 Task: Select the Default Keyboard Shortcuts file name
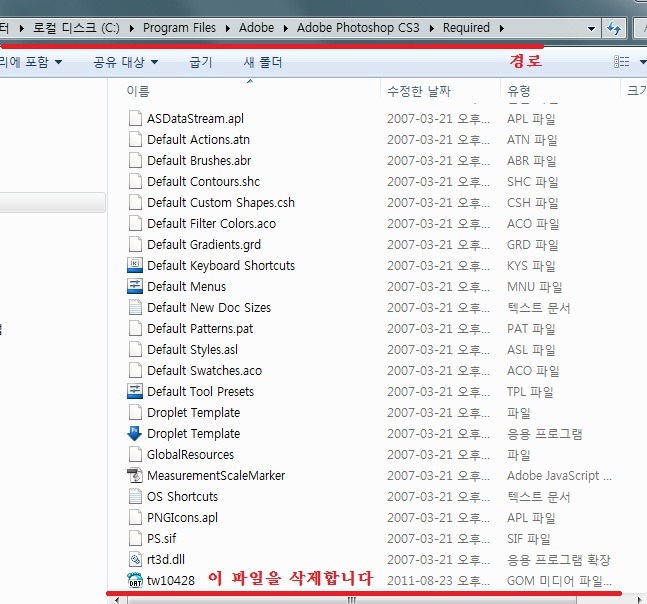pyautogui.click(x=221, y=265)
